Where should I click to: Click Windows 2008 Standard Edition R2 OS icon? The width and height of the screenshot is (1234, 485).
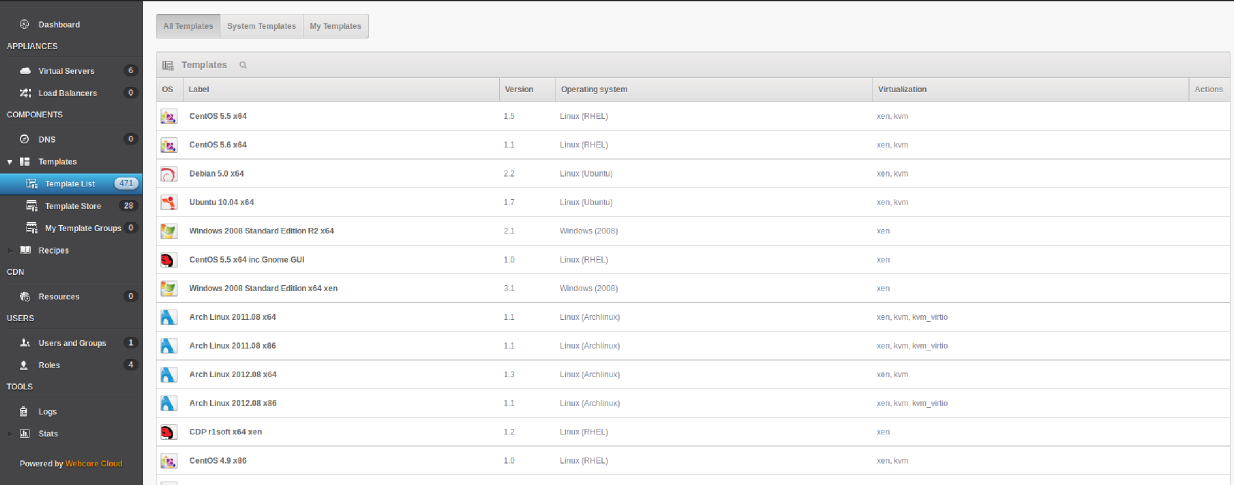click(168, 231)
